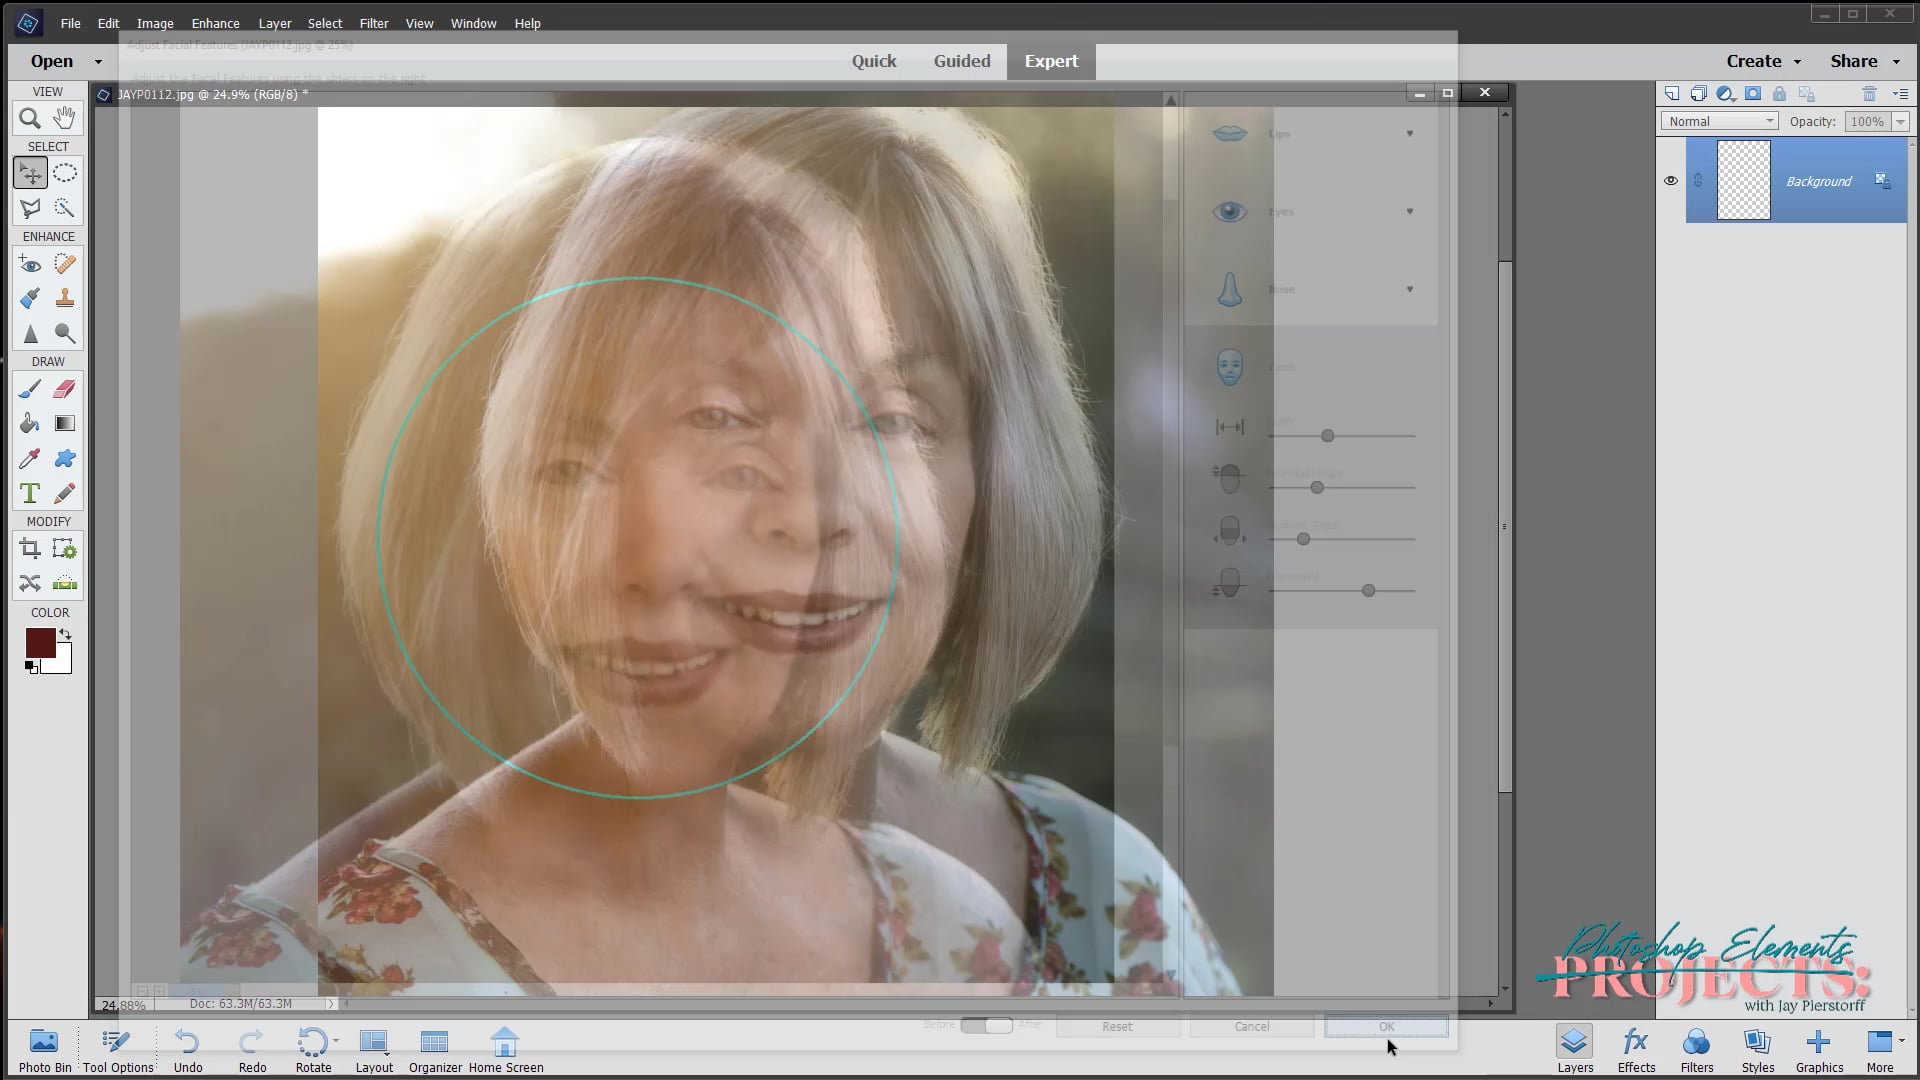Toggle the Before/After switch
This screenshot has width=1920, height=1080.
988,1026
